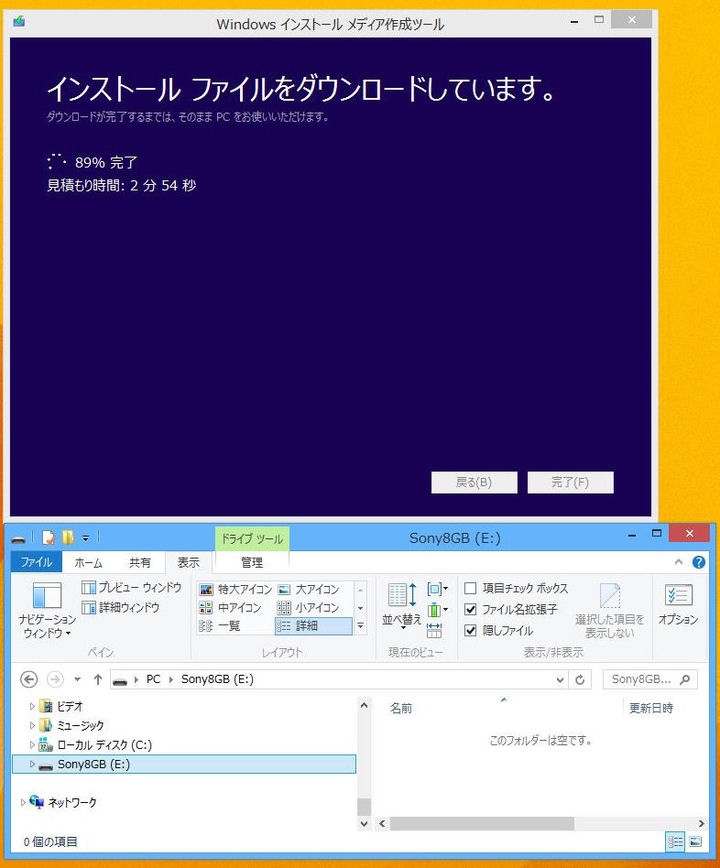Expand Local Disk (C:) tree node

click(x=32, y=745)
